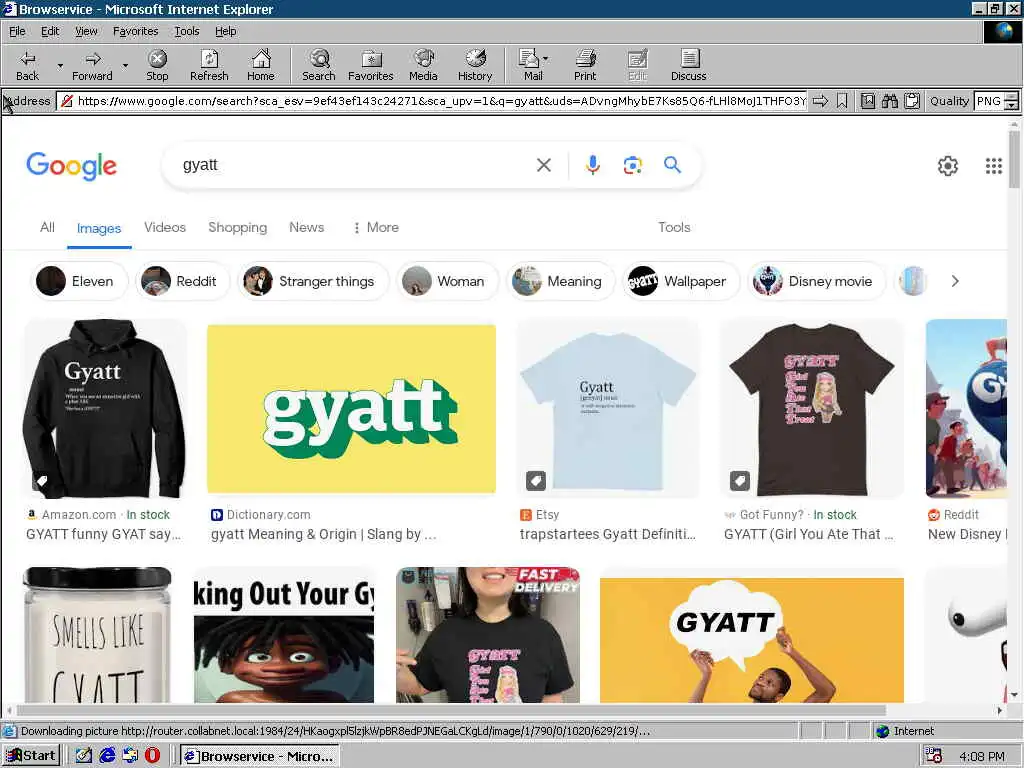Open the Google apps grid
This screenshot has height=768, width=1024.
993,166
